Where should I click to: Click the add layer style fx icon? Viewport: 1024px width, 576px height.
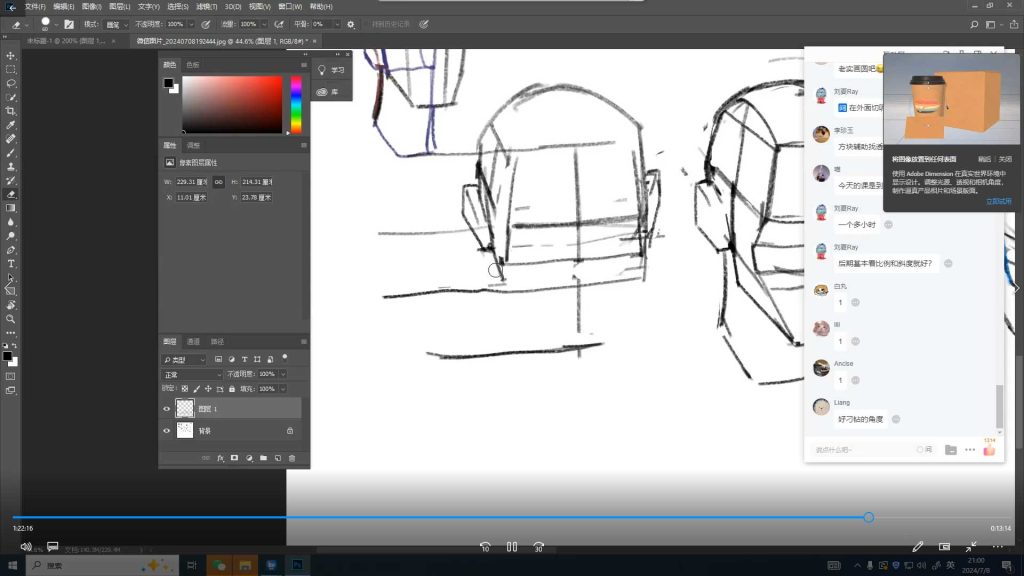pyautogui.click(x=220, y=458)
